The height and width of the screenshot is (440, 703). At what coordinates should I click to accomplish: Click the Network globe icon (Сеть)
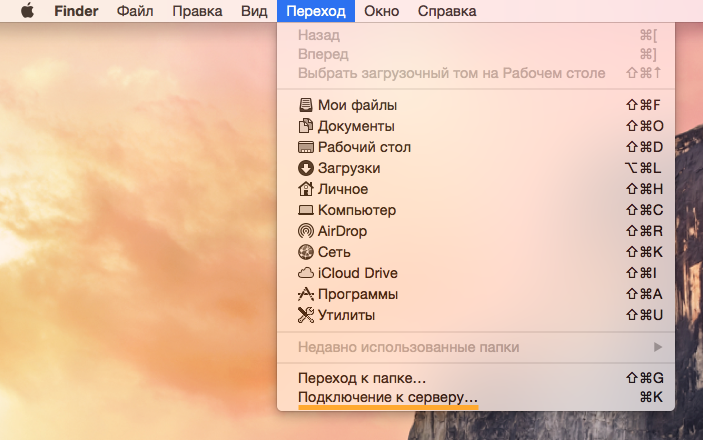306,252
